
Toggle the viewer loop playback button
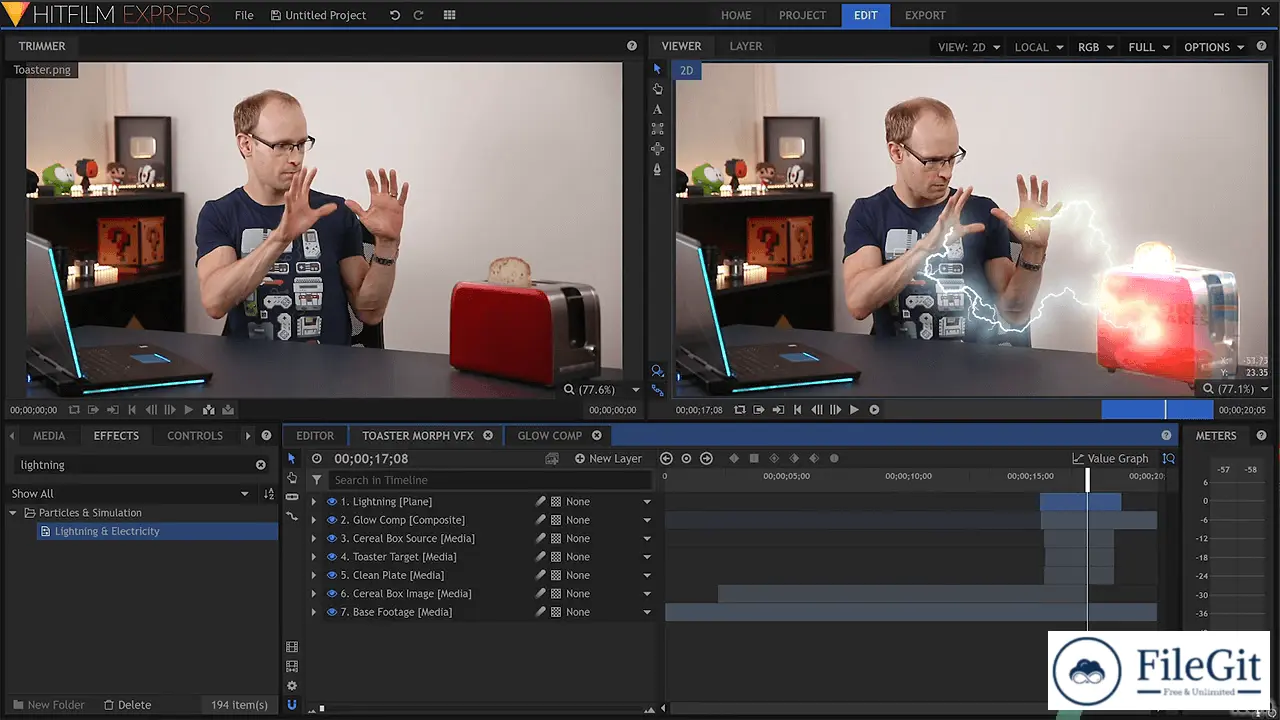(x=740, y=410)
